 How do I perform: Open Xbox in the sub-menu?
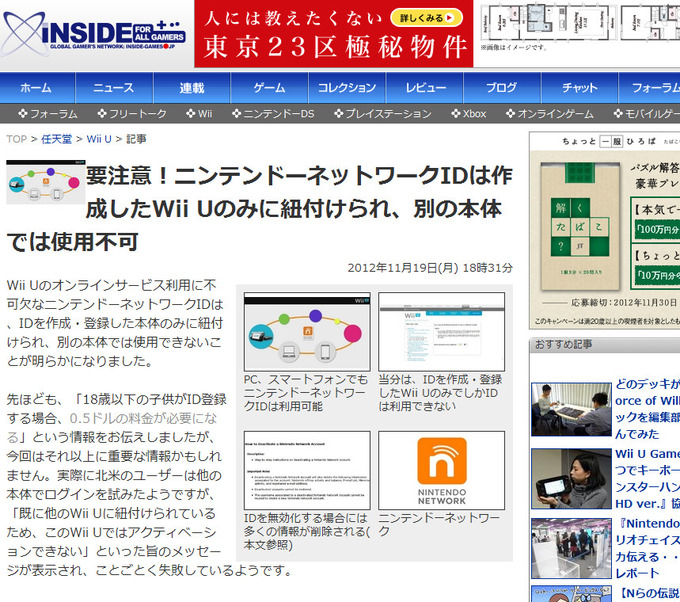tap(469, 114)
